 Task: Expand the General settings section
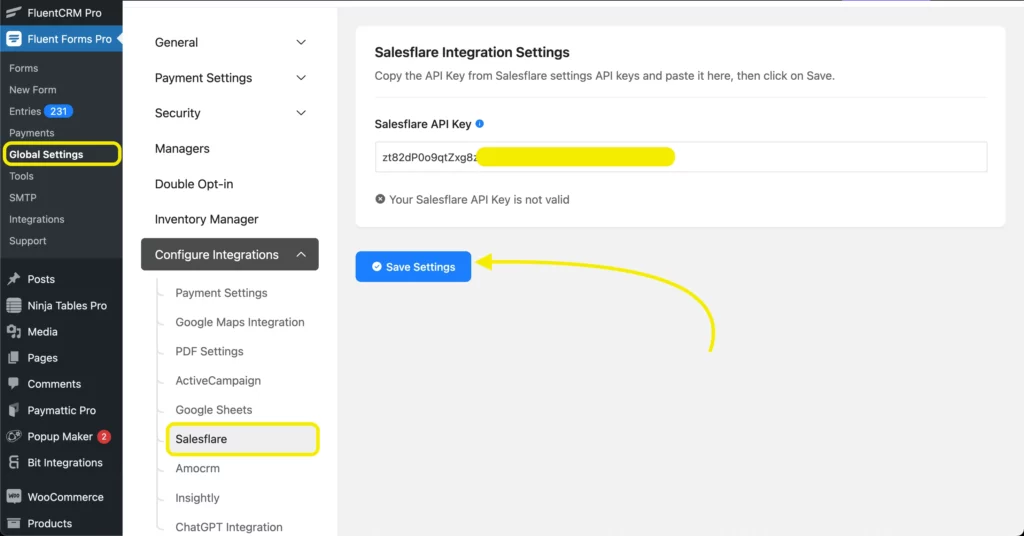301,42
